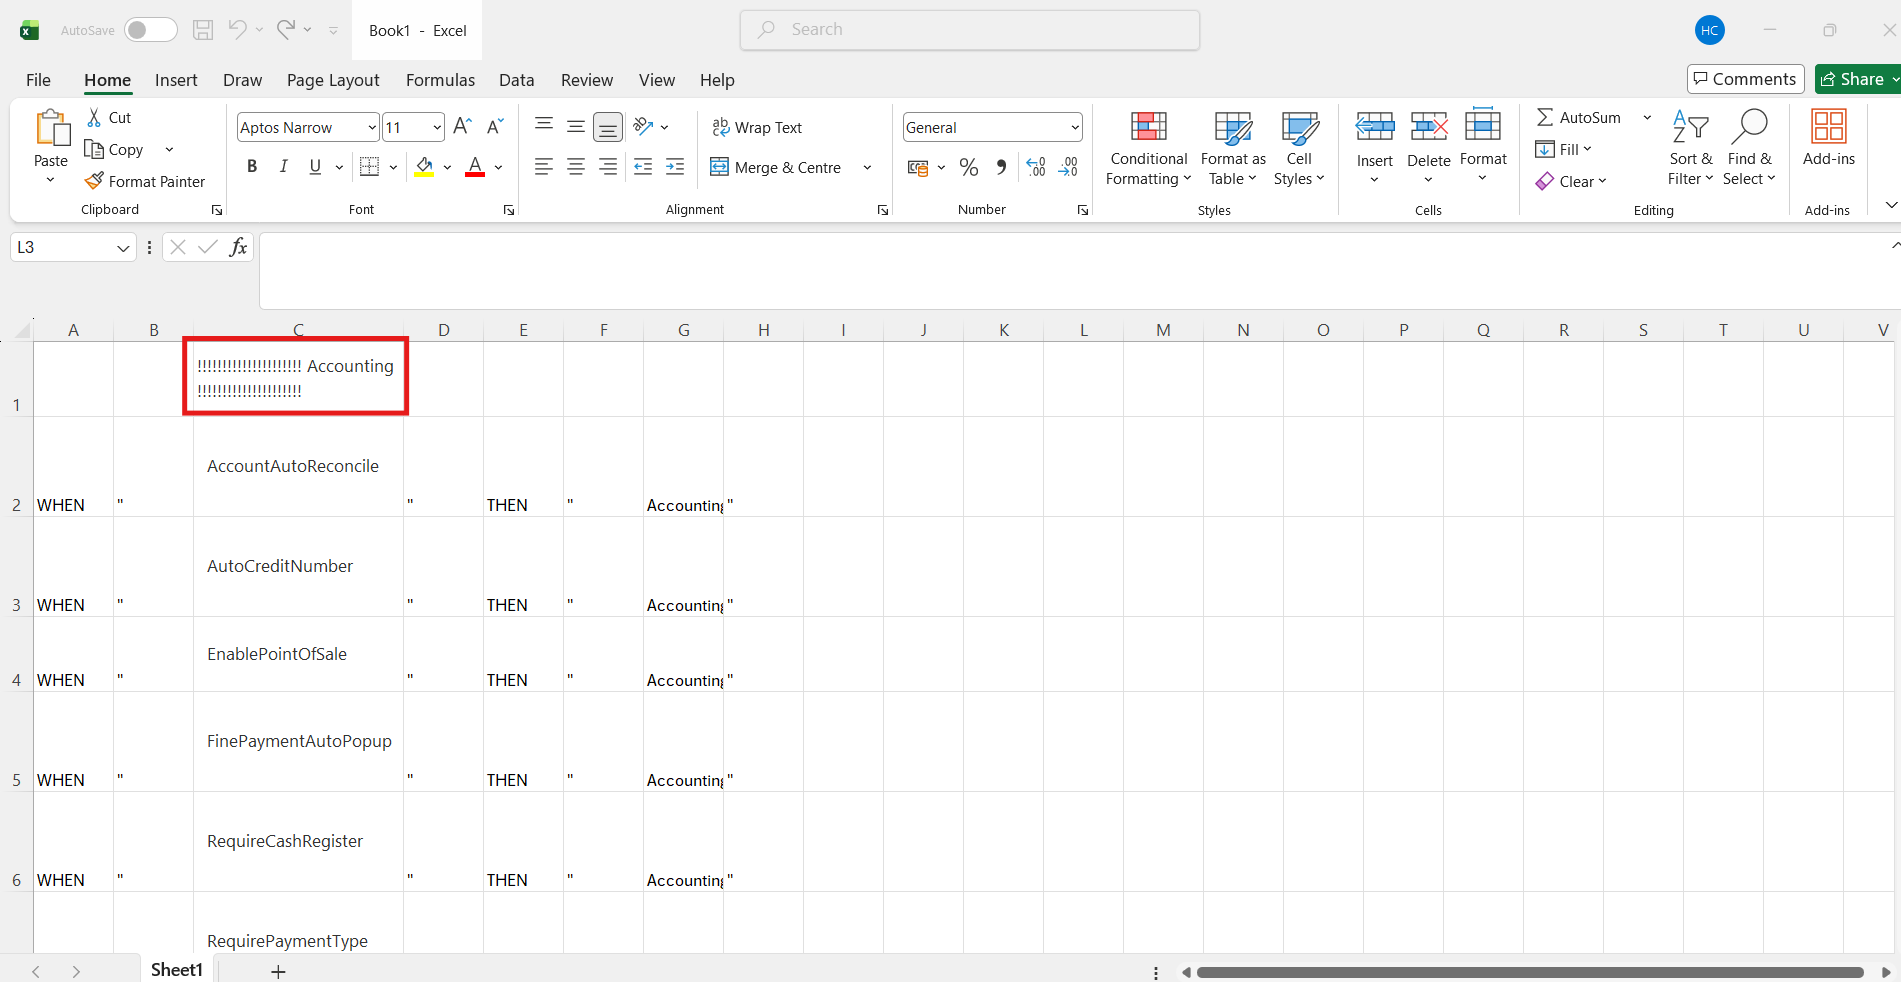Click the Increase Font Size icon
The image size is (1901, 982).
(x=462, y=127)
